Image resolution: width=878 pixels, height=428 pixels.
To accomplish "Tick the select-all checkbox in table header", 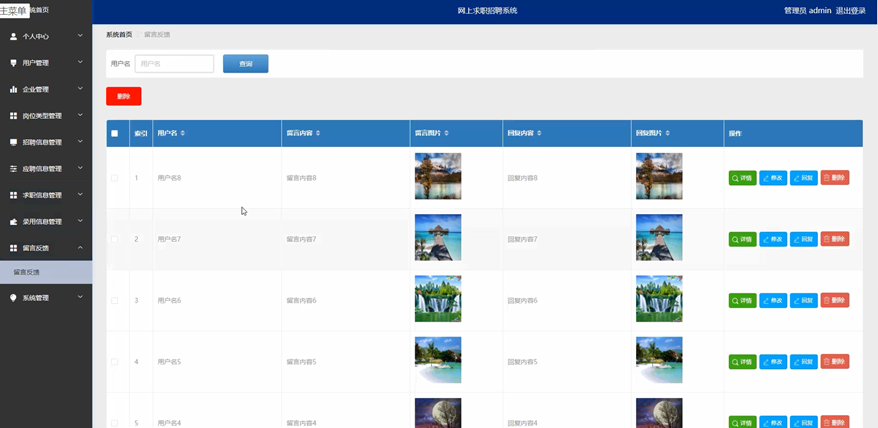I will tap(115, 133).
